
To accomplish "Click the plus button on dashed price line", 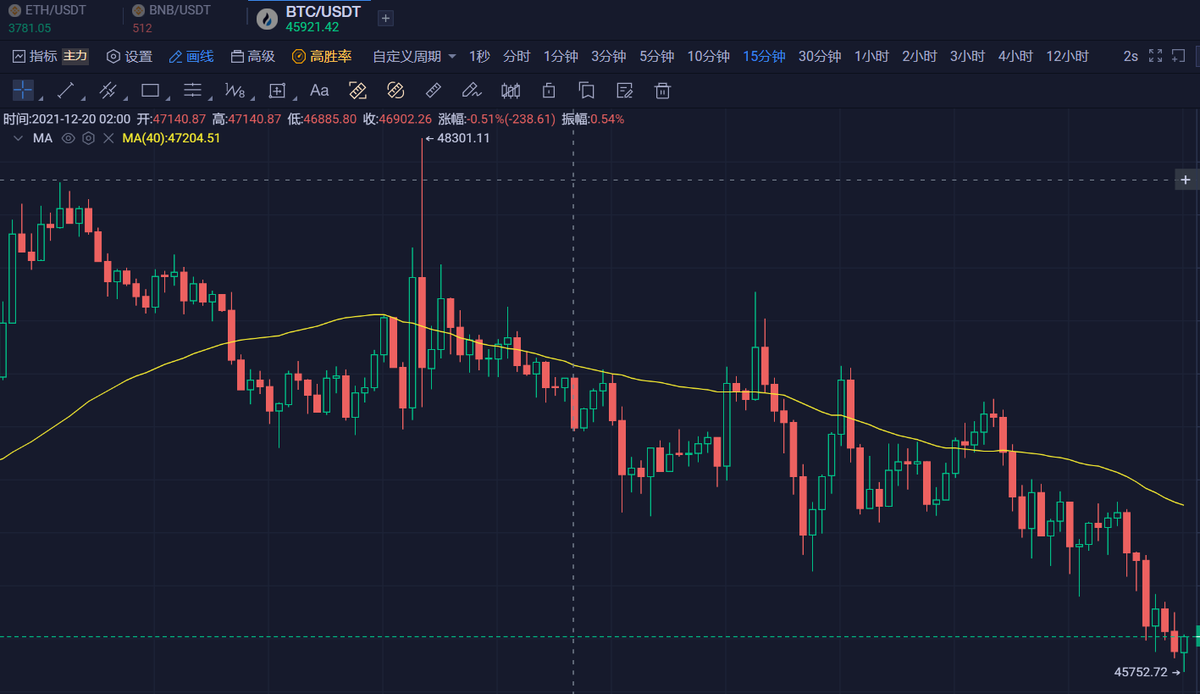I will [x=1185, y=180].
